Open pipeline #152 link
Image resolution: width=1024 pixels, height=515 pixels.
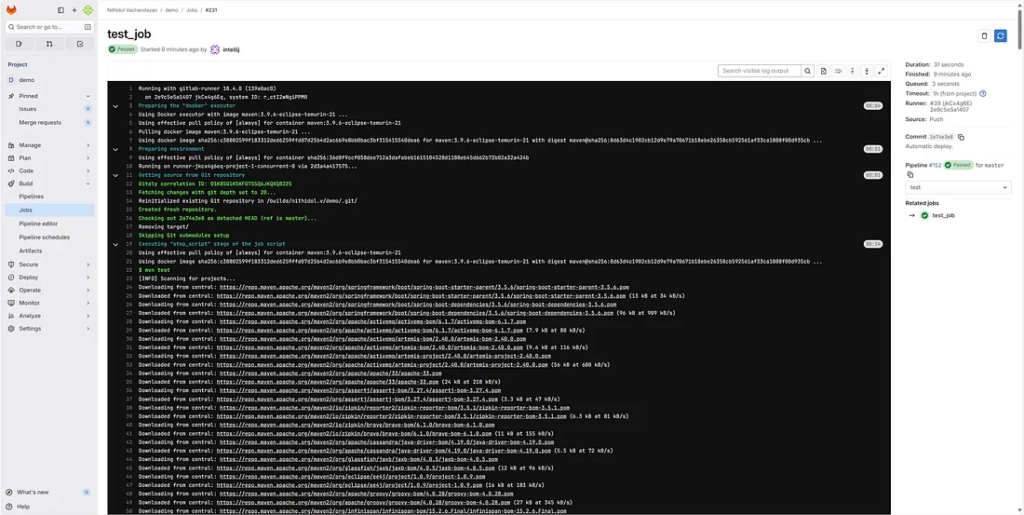tap(935, 165)
